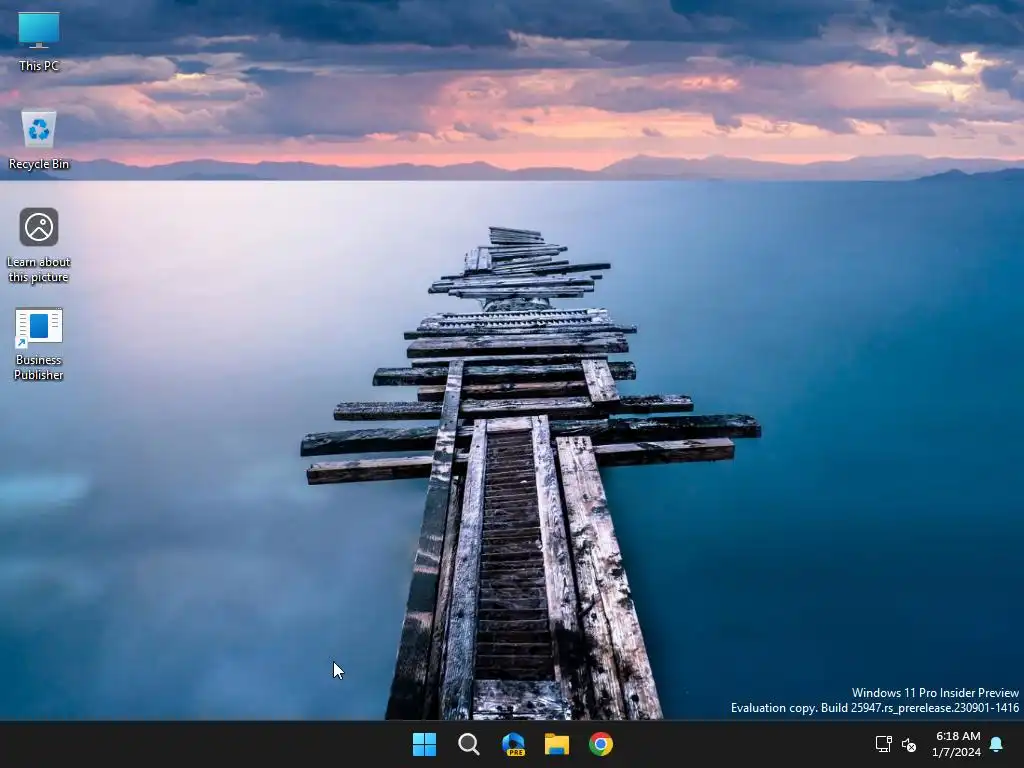Click Learn about this picture icon
This screenshot has height=768, width=1024.
[x=39, y=245]
